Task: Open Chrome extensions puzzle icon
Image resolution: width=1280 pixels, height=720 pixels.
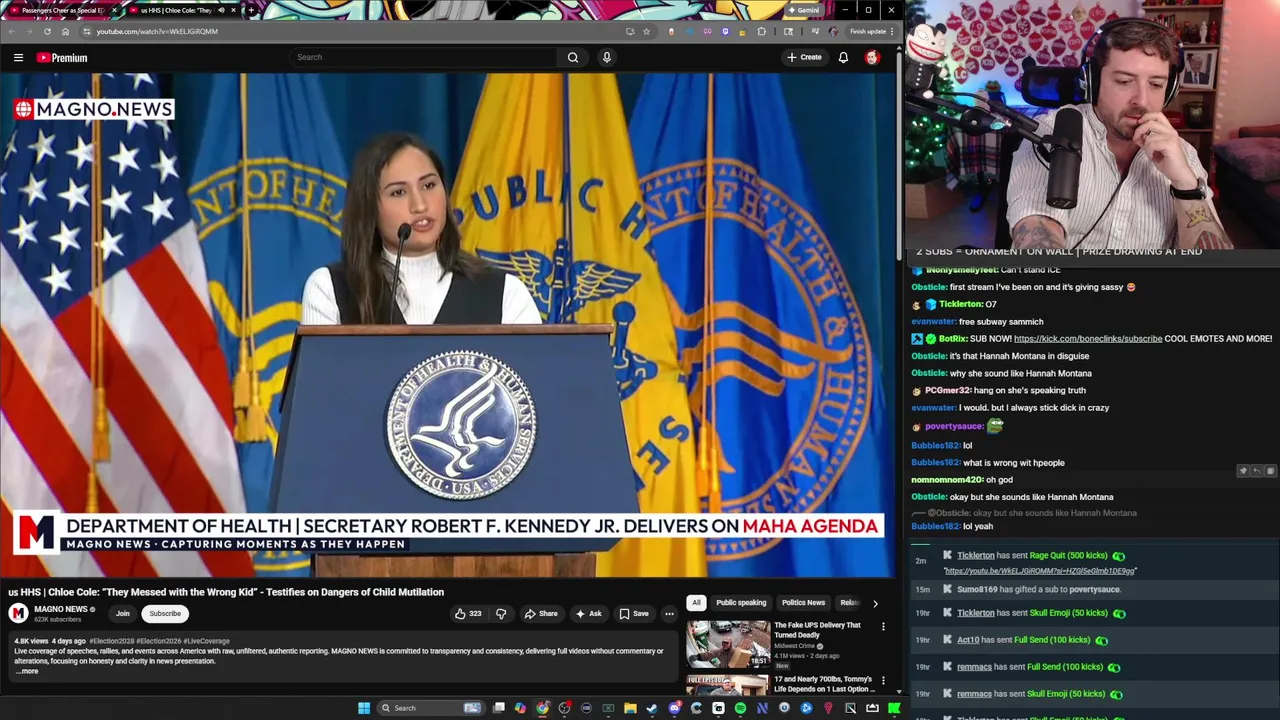Action: [x=762, y=31]
